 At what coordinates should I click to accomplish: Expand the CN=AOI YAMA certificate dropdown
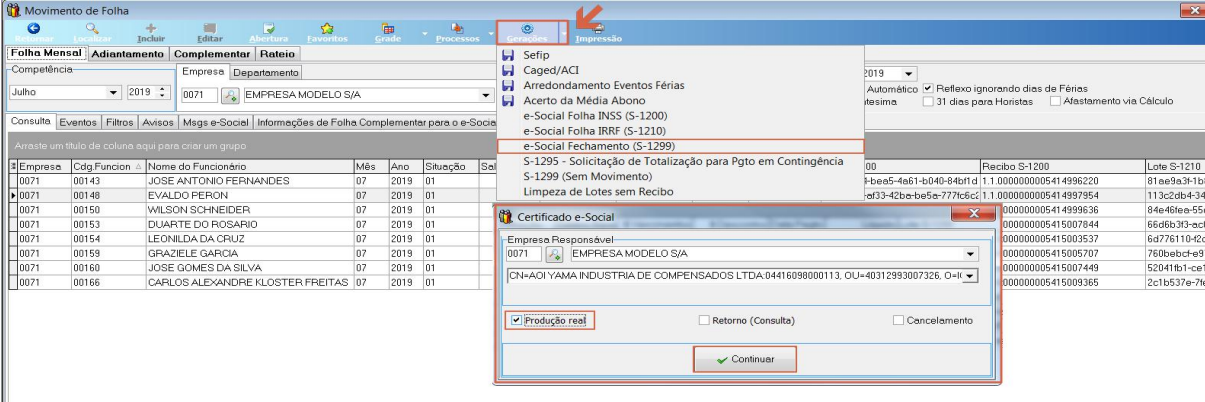click(x=970, y=276)
